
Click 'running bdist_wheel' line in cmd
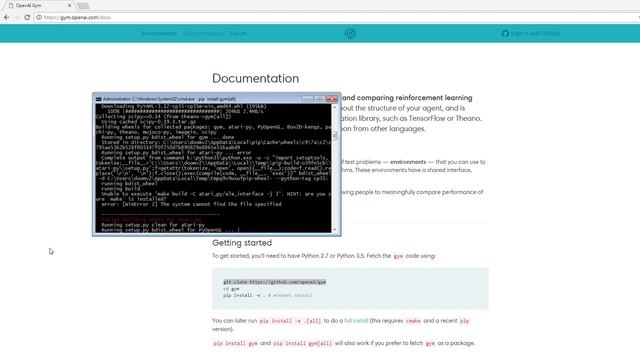pyautogui.click(x=129, y=183)
